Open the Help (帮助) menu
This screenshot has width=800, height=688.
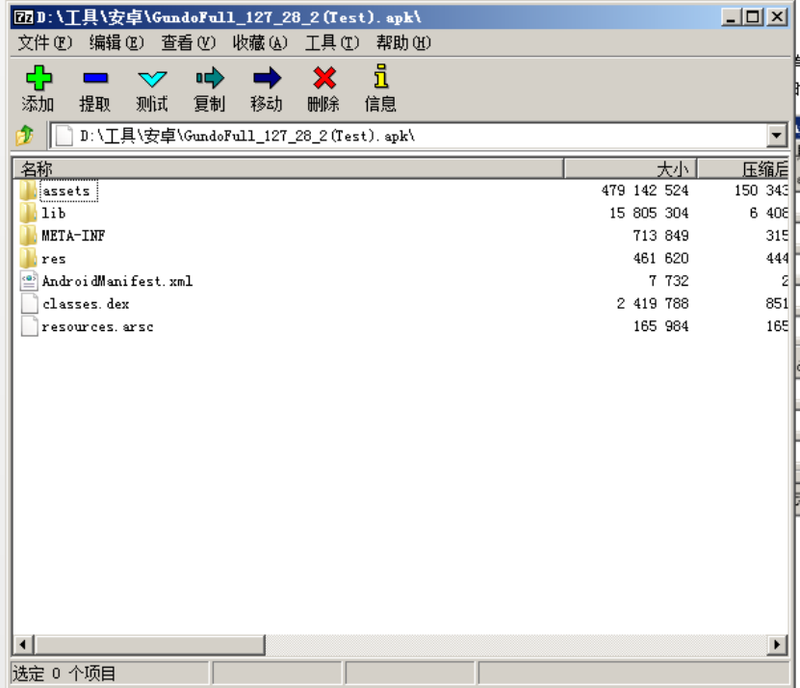(x=403, y=42)
